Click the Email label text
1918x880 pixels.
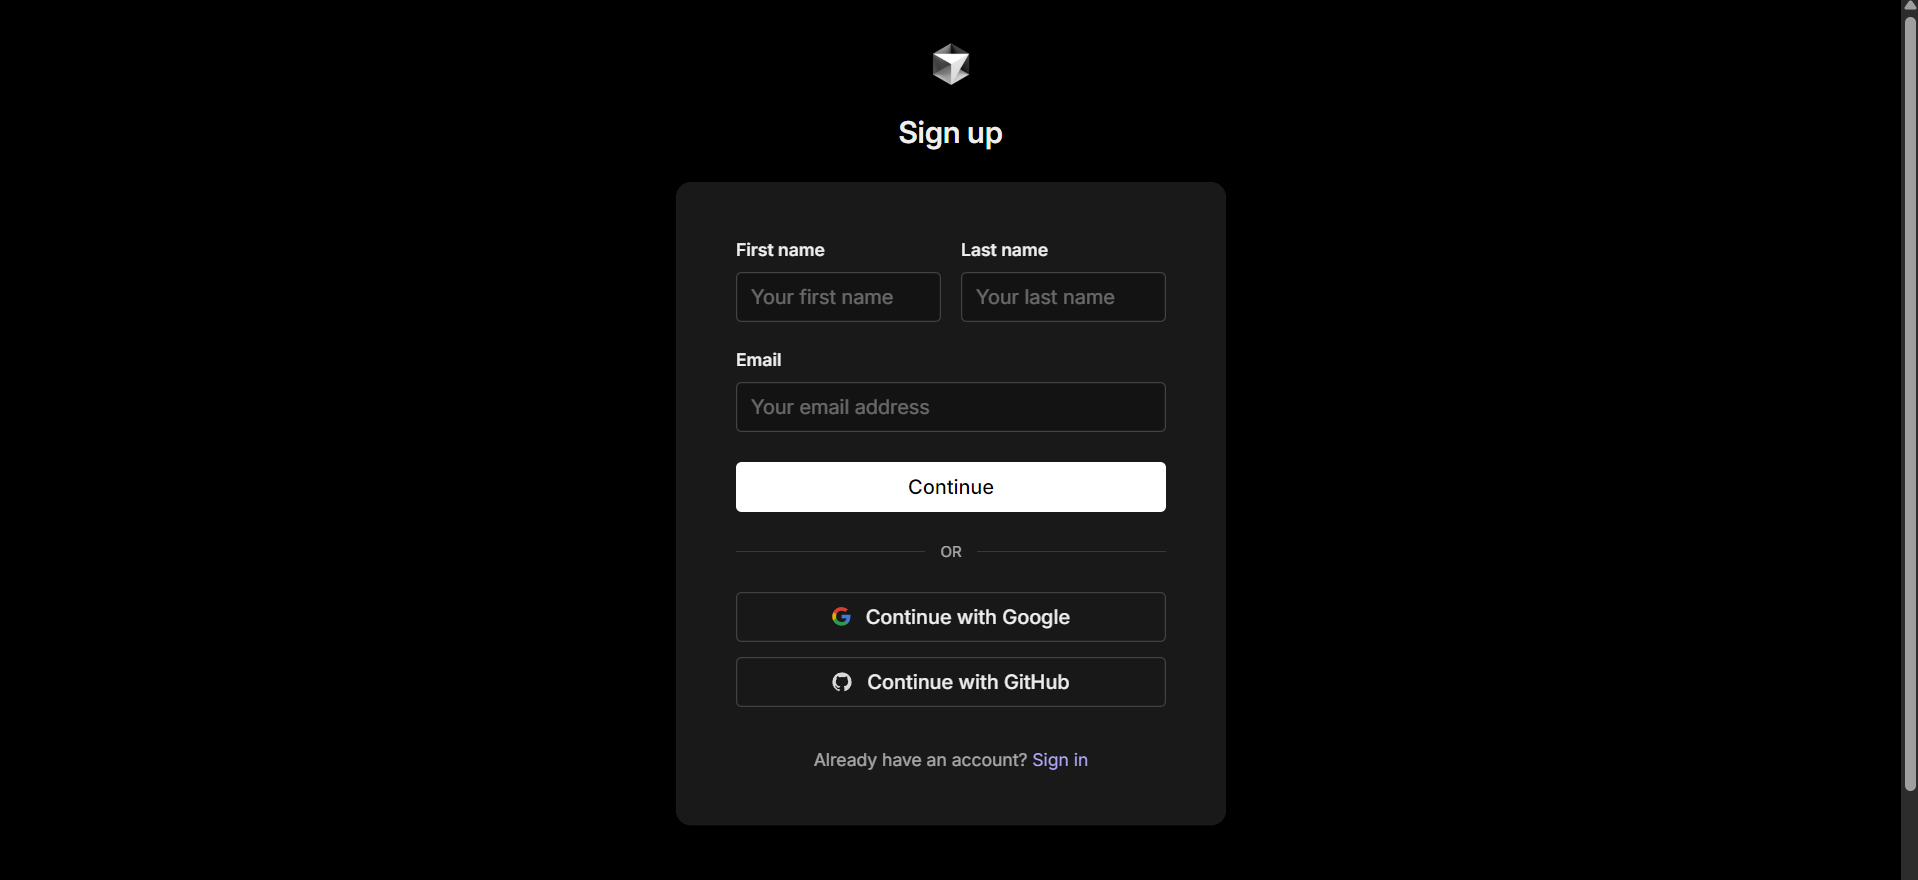(758, 360)
